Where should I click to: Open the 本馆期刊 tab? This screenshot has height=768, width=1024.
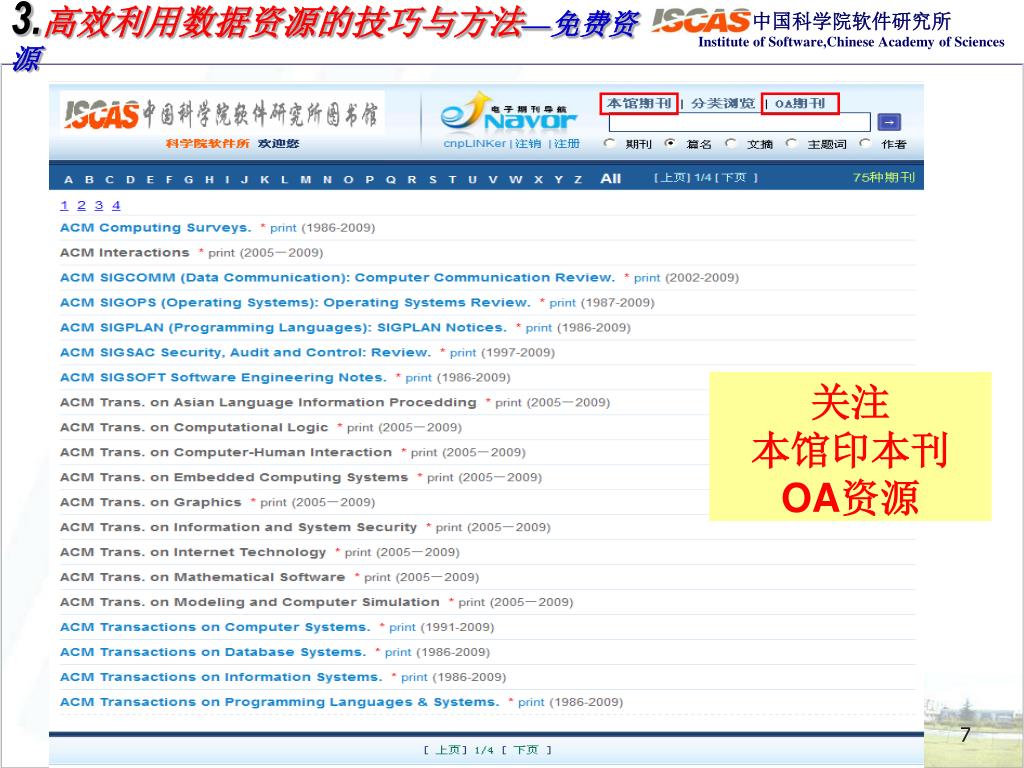point(639,103)
